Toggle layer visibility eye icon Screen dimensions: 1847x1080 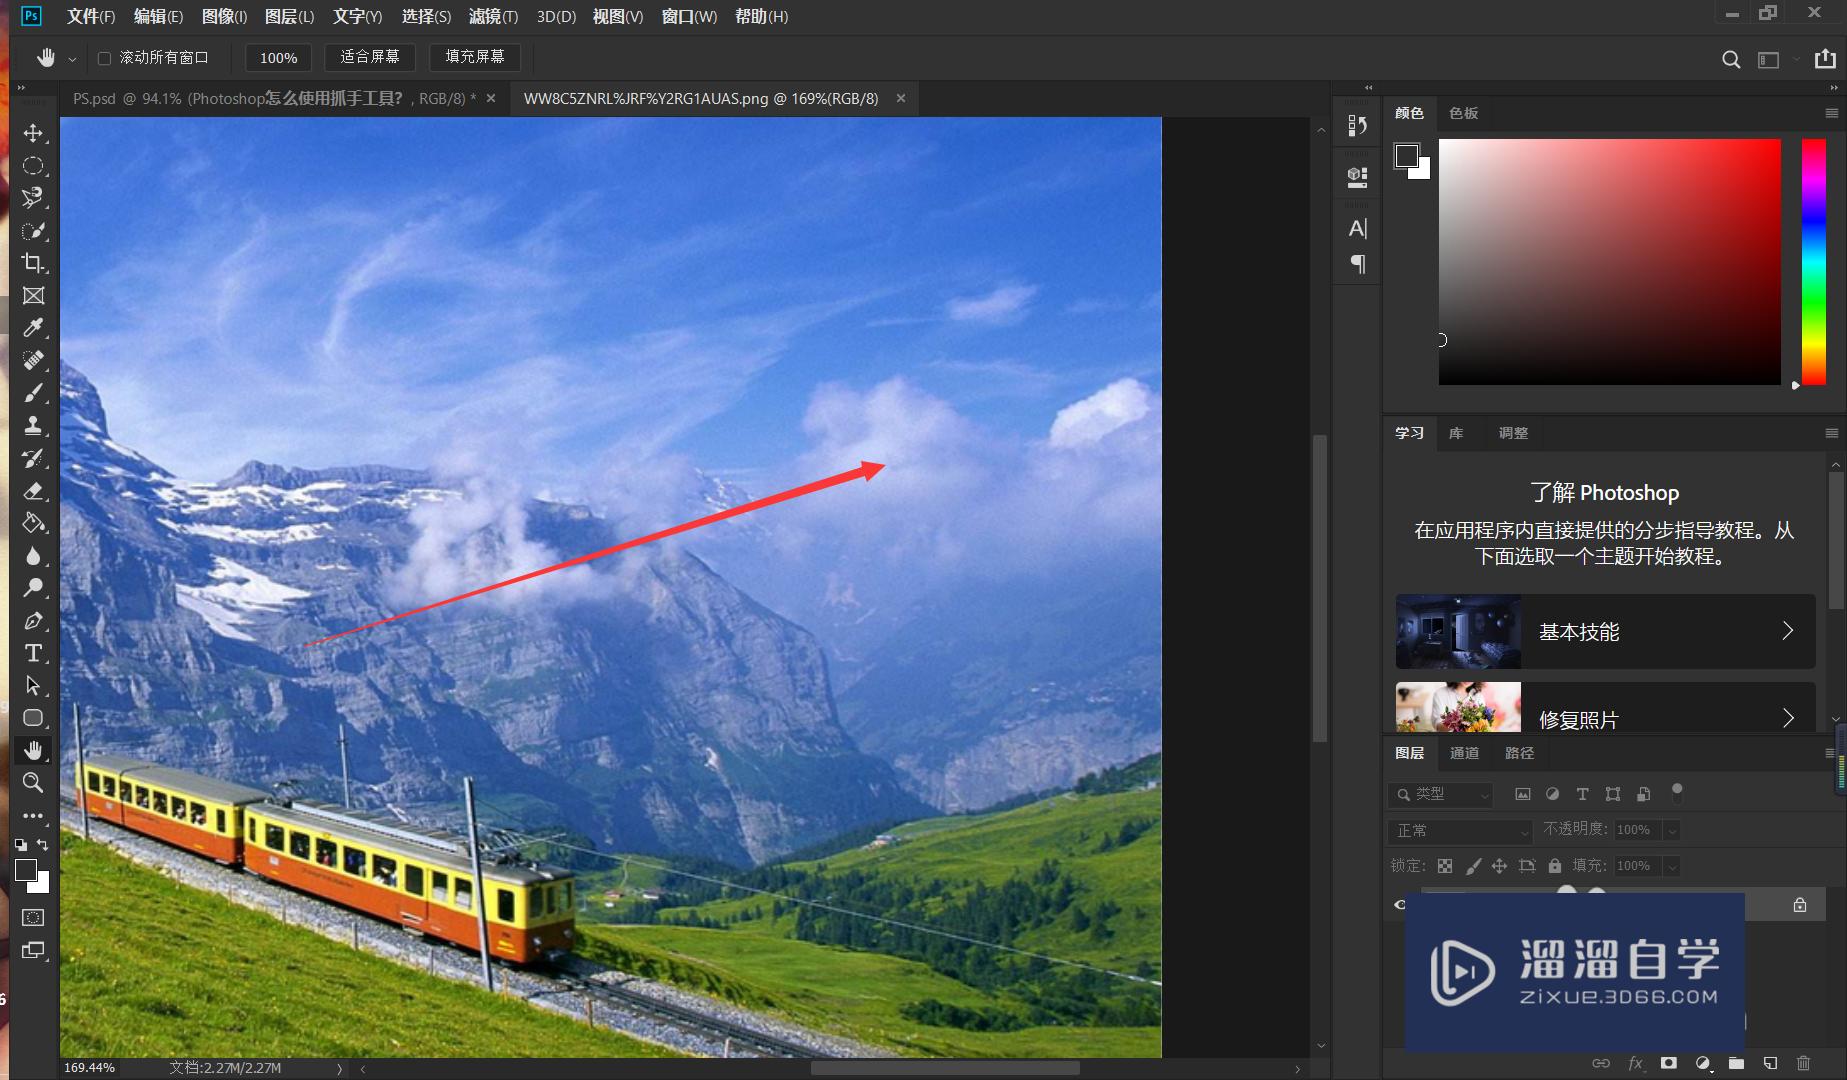point(1399,905)
